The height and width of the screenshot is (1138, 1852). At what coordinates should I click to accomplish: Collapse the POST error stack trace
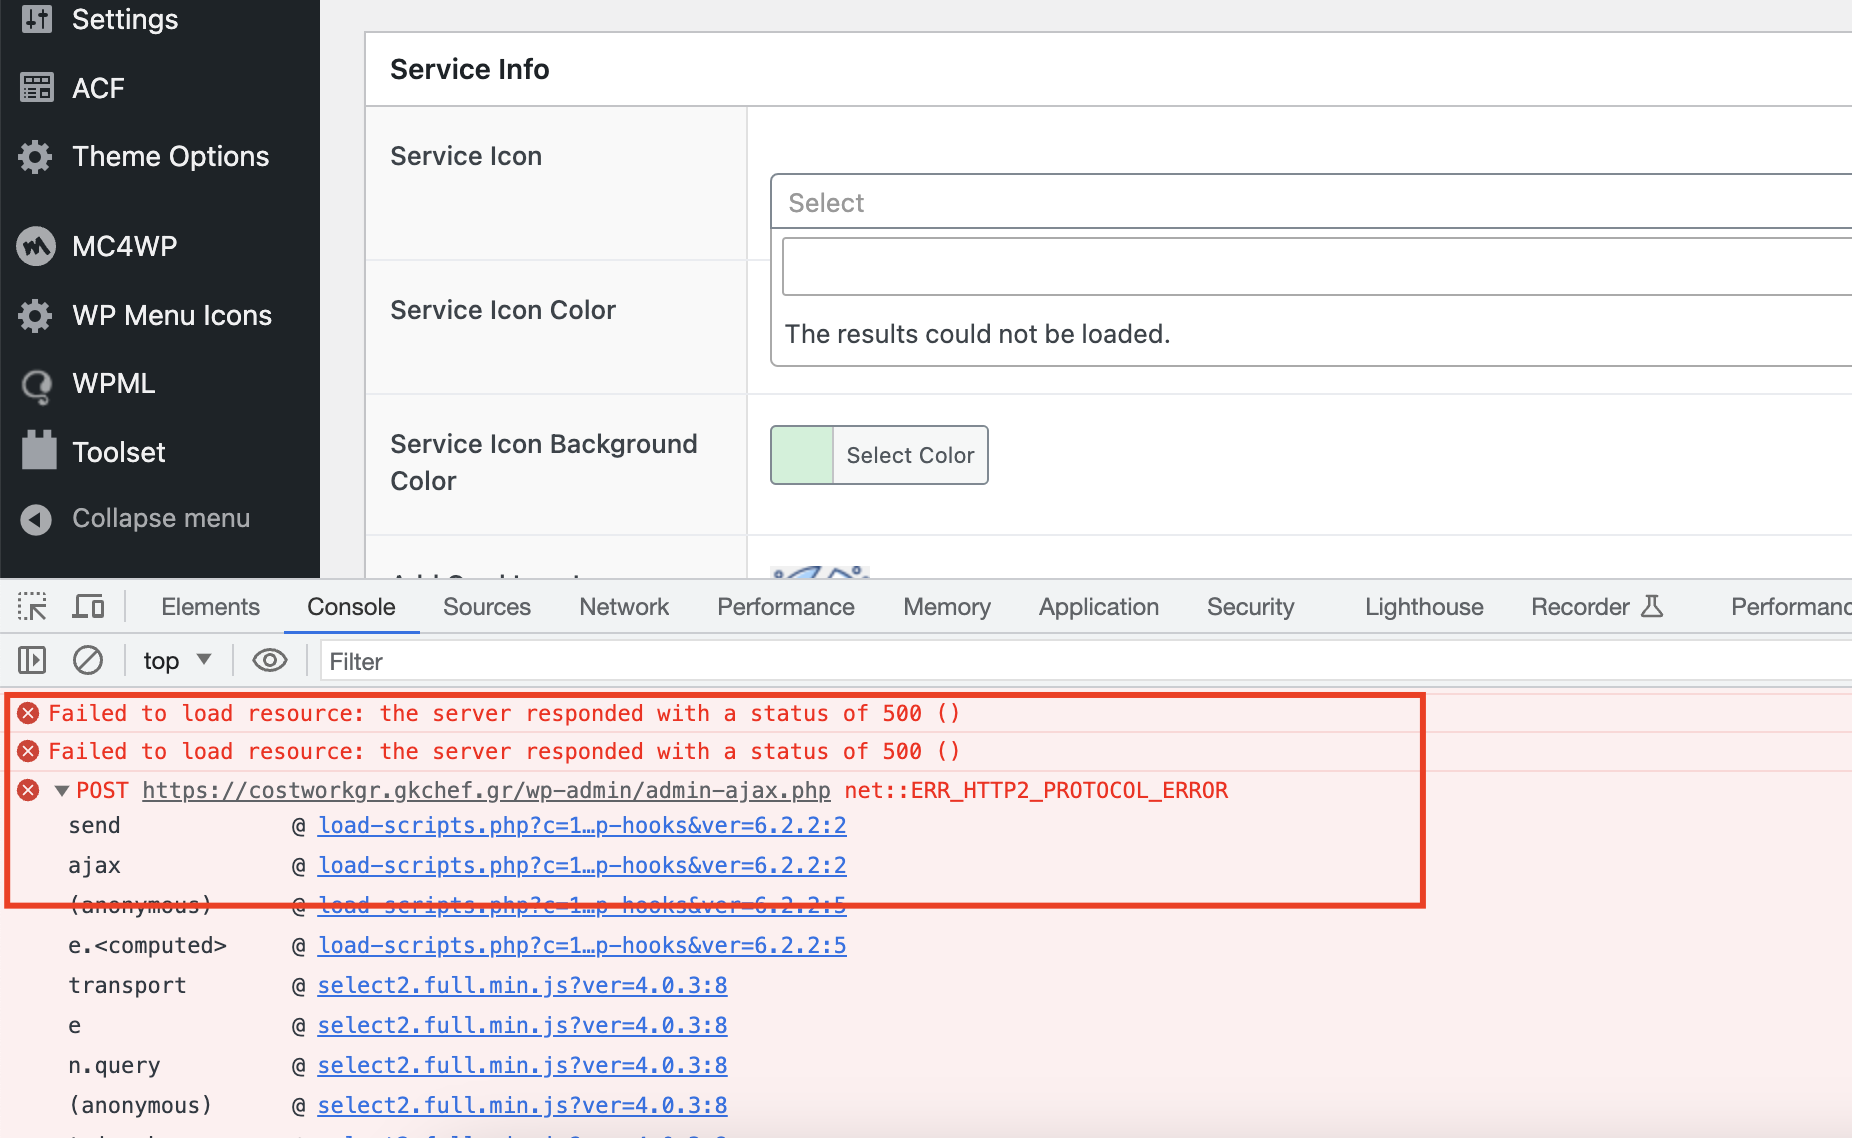coord(61,791)
